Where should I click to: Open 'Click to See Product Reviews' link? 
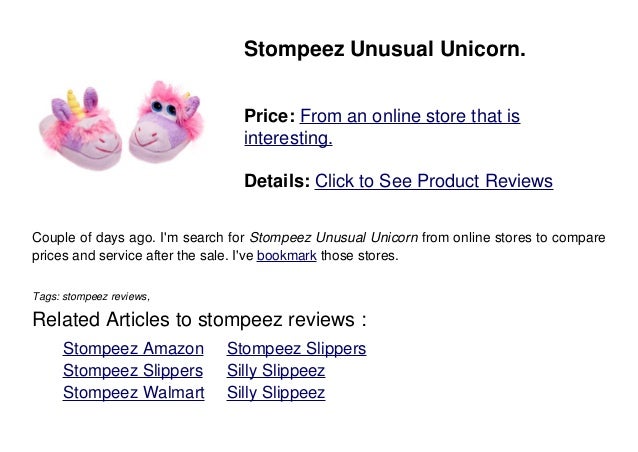pyautogui.click(x=433, y=181)
